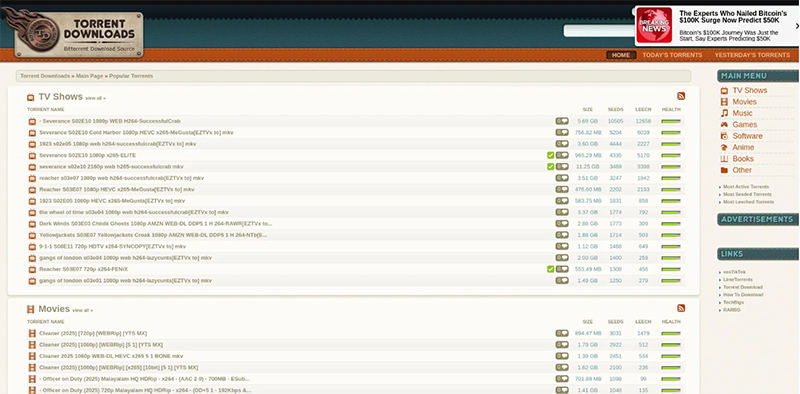Click TV icon beside 1923 s02e05 web h264 row
Screen dimensions: 800x394
coord(32,144)
